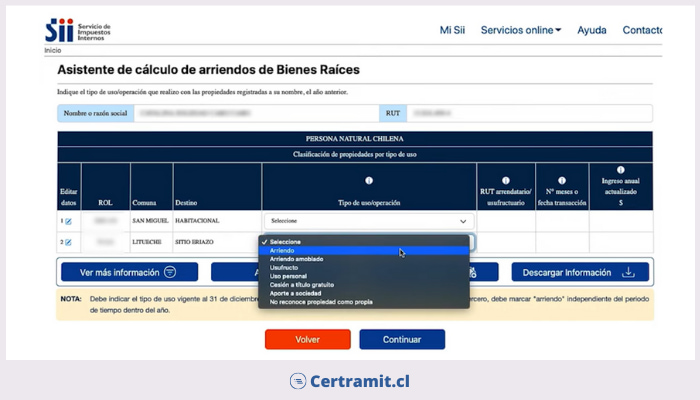Viewport: 700px width, 400px height.
Task: Show info for RUT arrendatario/usufructuario column
Action: click(505, 180)
